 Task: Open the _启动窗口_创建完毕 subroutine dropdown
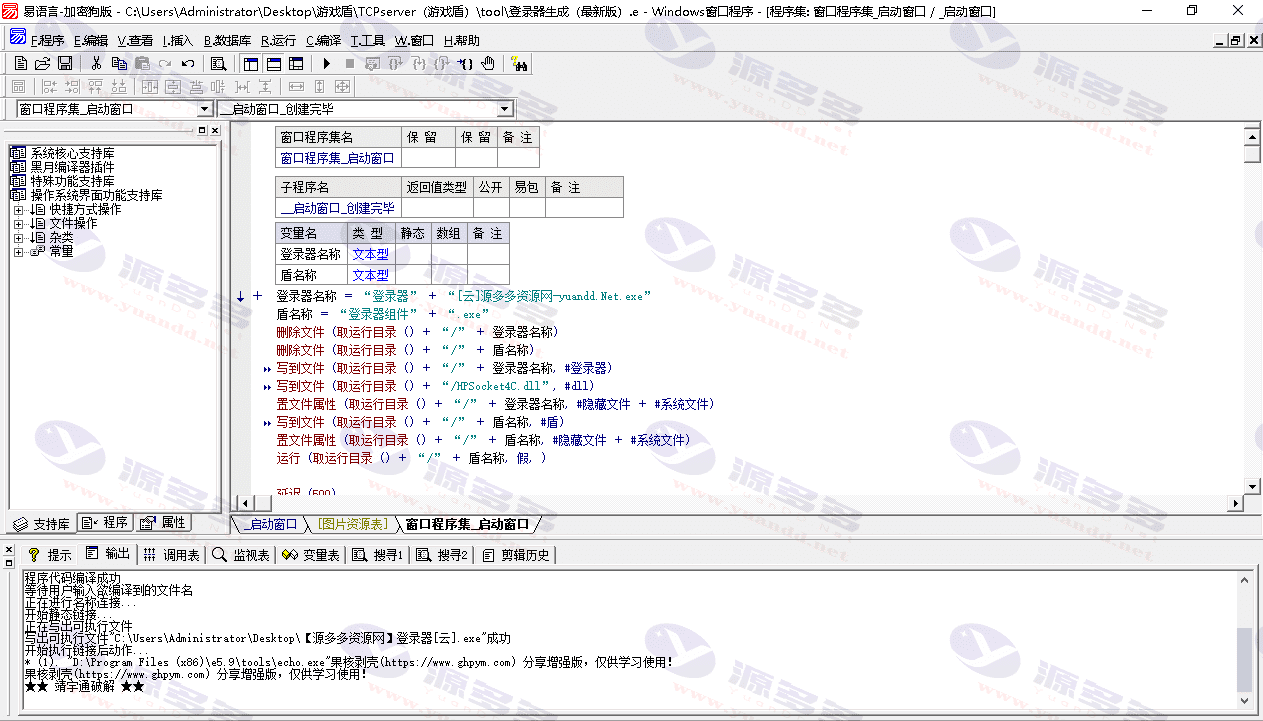click(505, 109)
